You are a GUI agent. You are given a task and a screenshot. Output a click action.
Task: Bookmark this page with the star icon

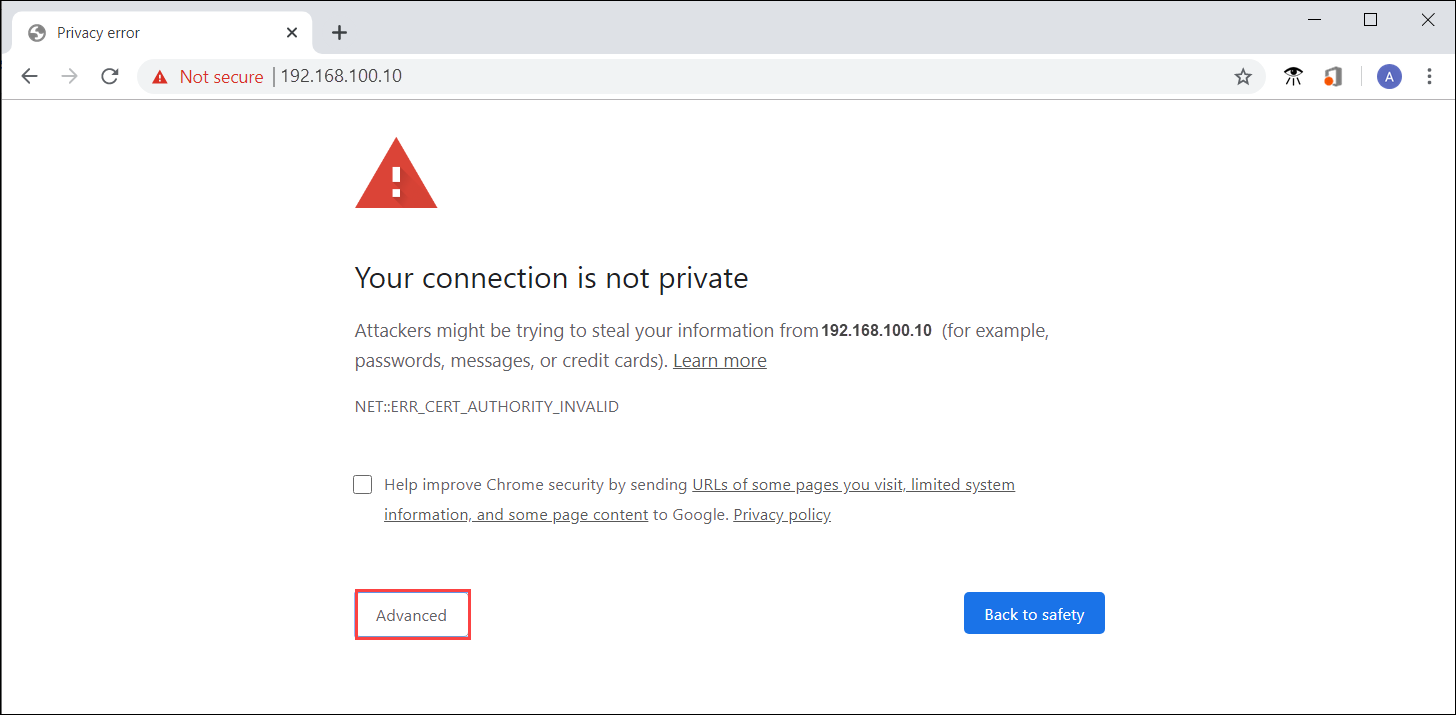(1243, 76)
